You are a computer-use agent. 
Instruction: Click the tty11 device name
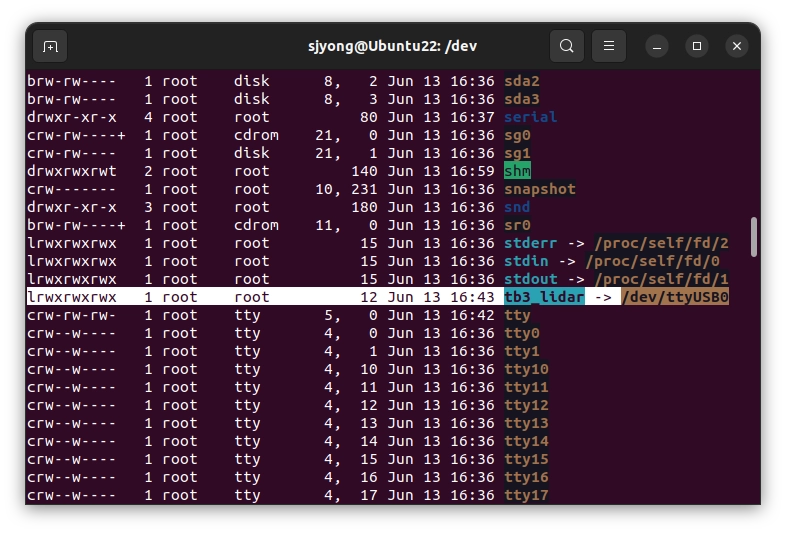526,388
